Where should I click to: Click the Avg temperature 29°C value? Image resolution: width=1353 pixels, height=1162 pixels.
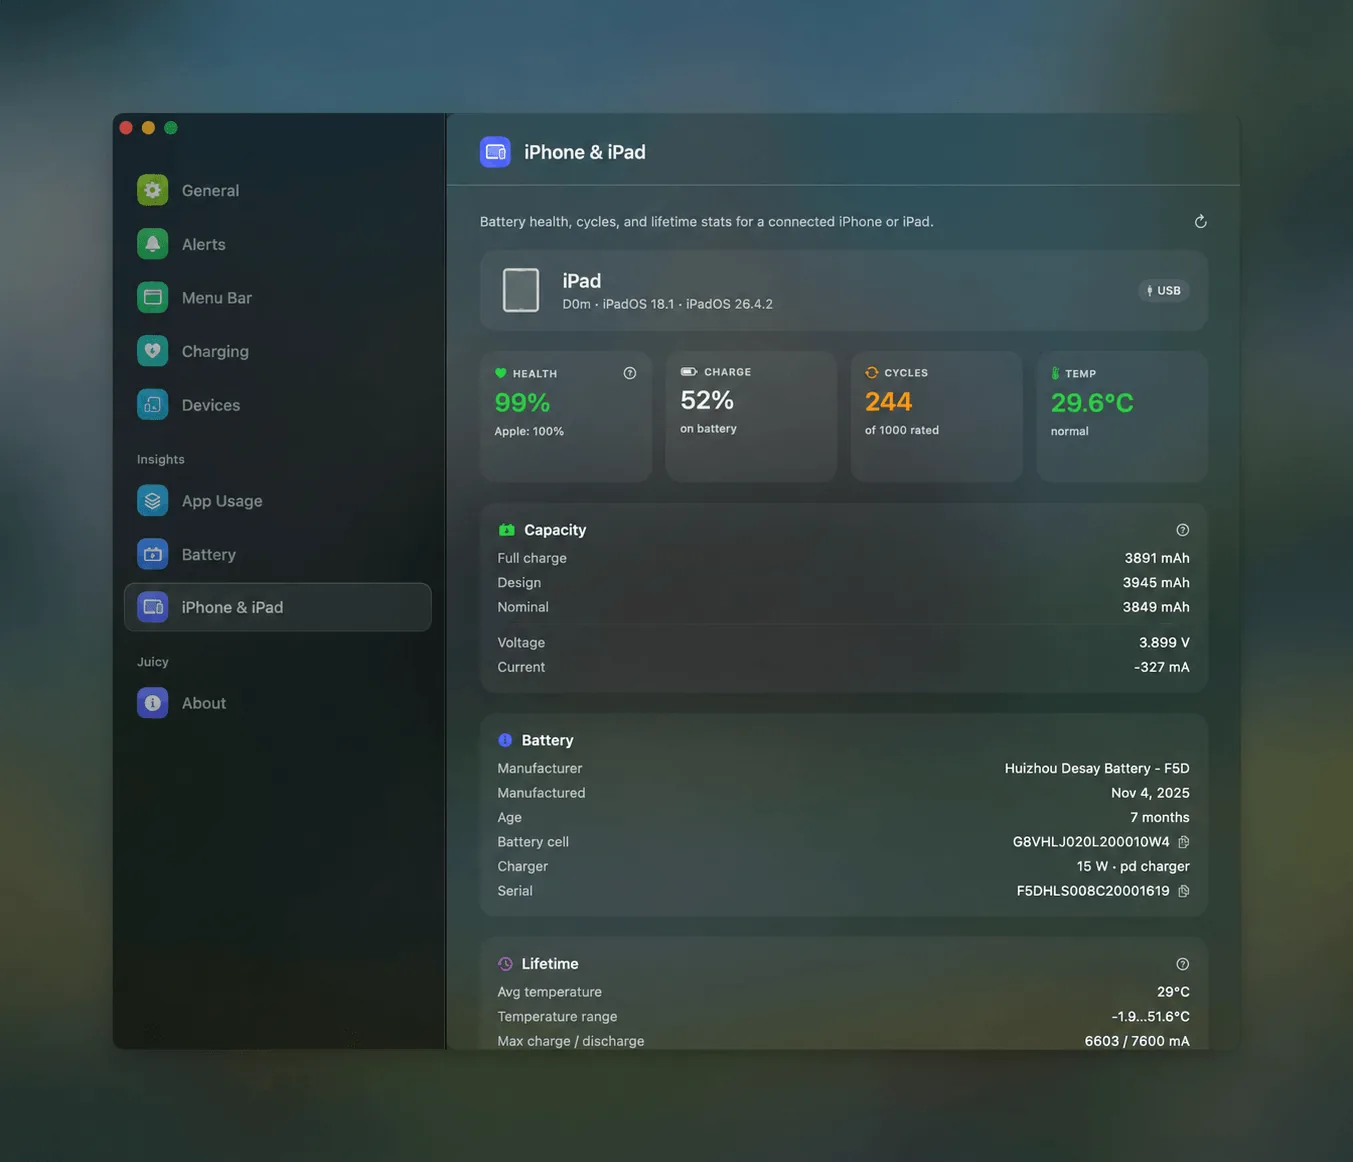coord(1173,992)
